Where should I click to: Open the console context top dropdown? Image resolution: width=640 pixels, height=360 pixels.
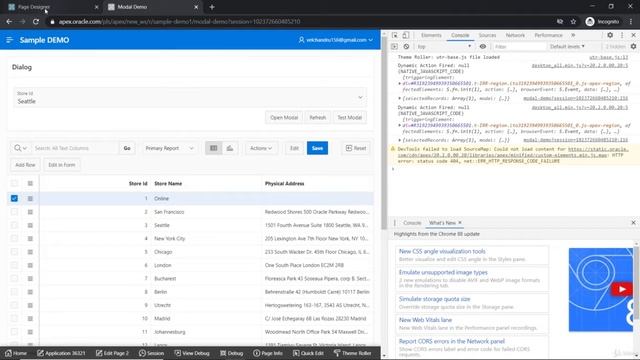(444, 47)
